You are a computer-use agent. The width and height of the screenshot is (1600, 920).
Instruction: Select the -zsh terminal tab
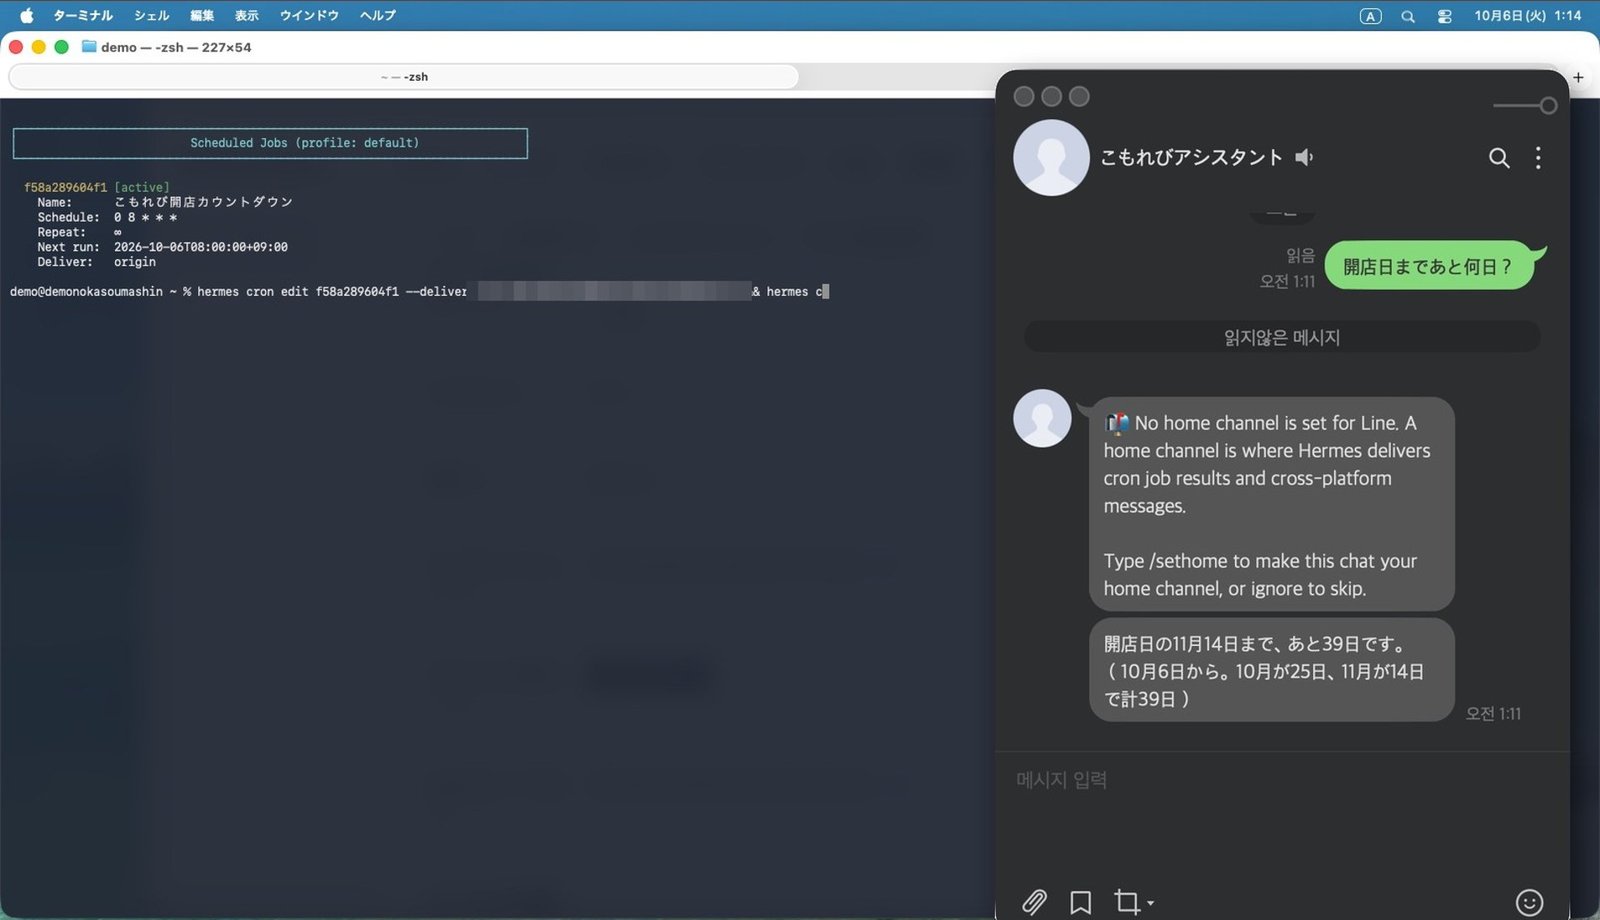pos(404,77)
